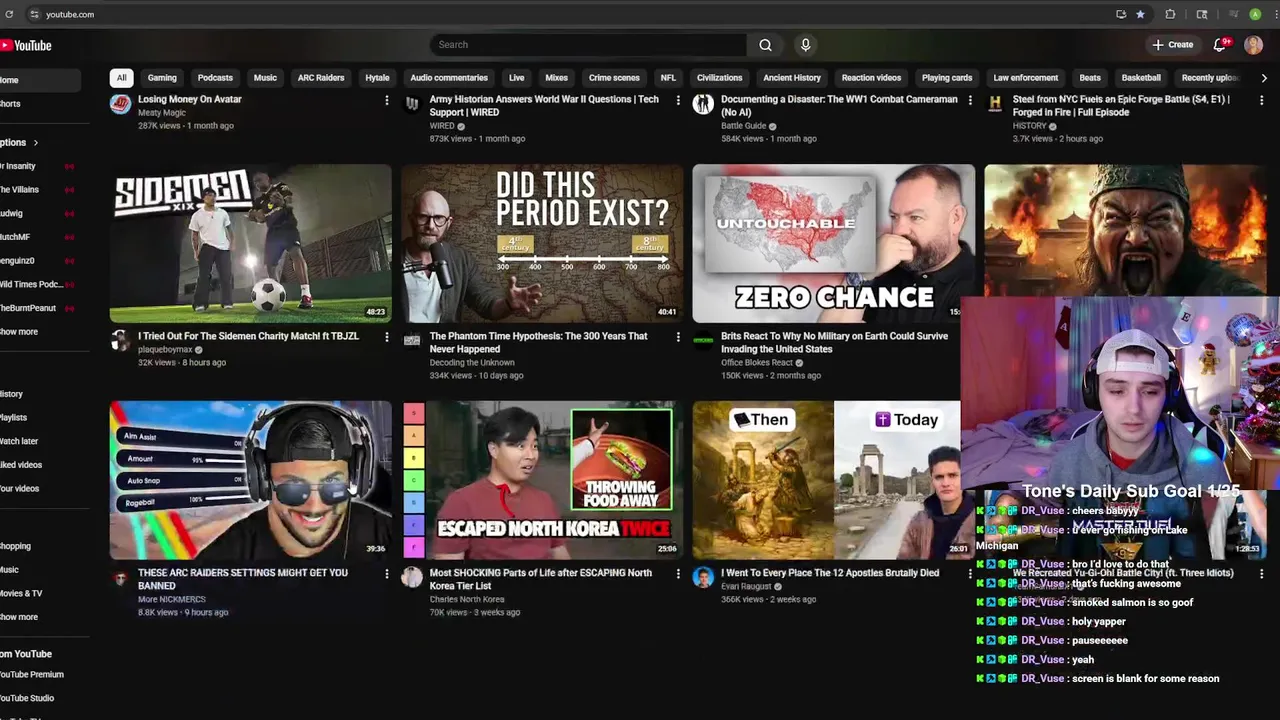Open More NICKMERCS channel name
The height and width of the screenshot is (720, 1280).
tap(171, 599)
